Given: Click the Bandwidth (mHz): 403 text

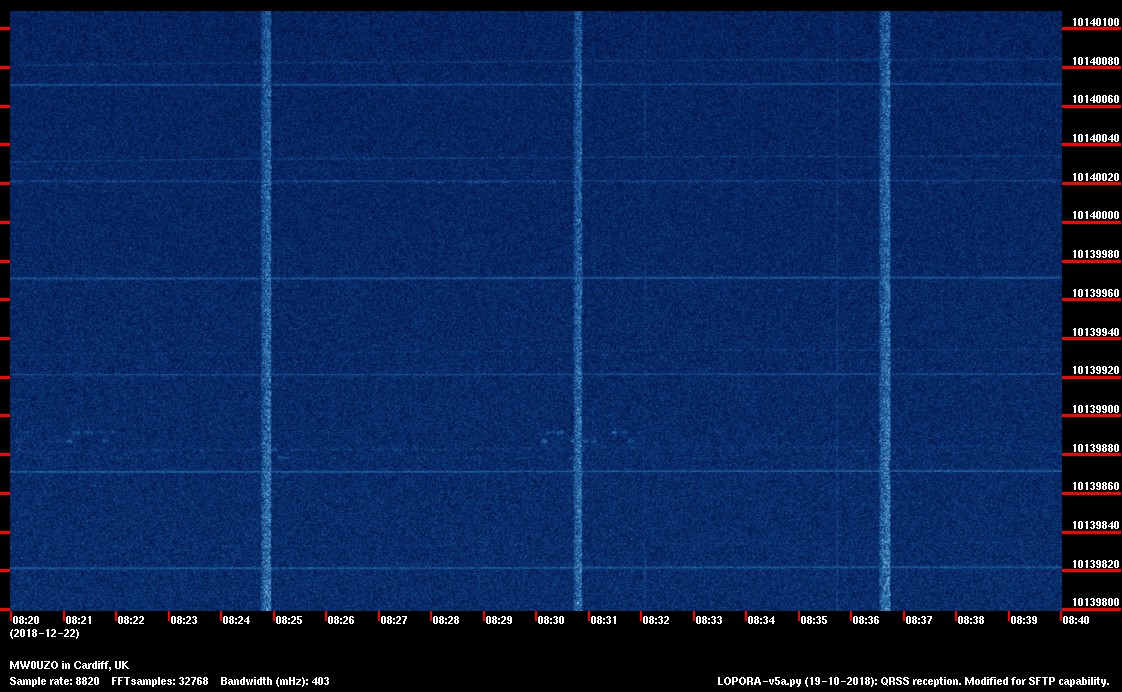Looking at the screenshot, I should click(274, 681).
